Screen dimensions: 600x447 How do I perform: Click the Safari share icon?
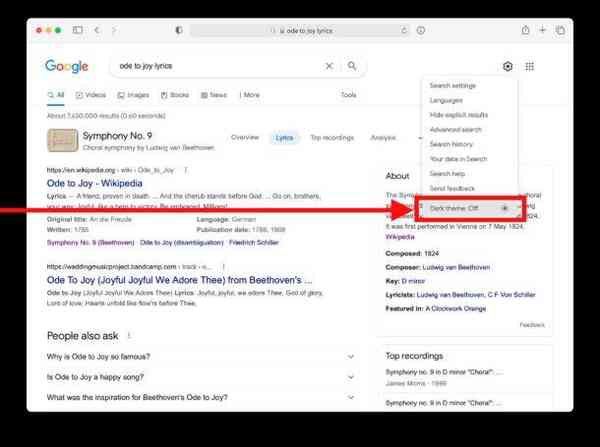pyautogui.click(x=519, y=31)
